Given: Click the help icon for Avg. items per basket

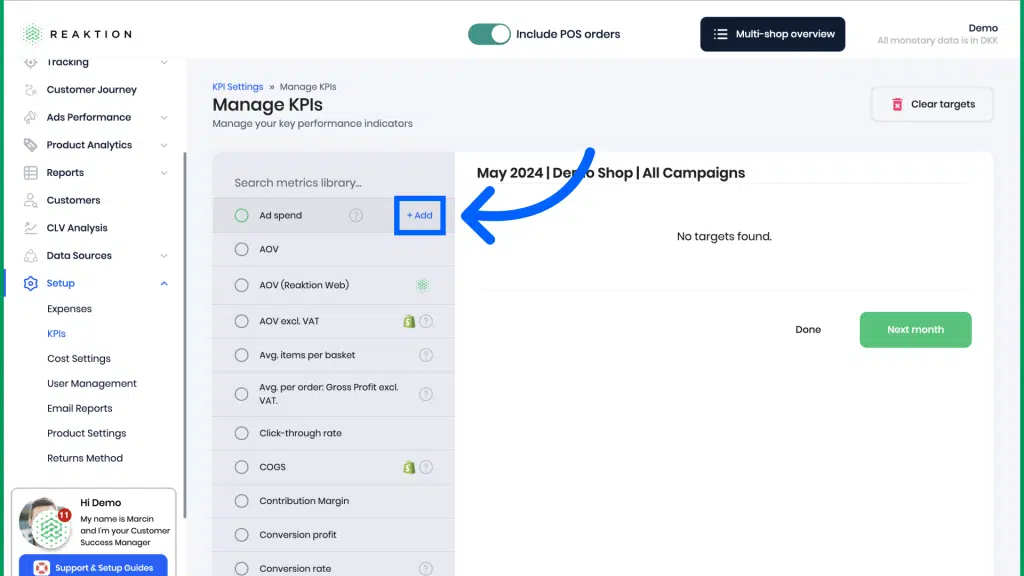Looking at the screenshot, I should tap(426, 355).
